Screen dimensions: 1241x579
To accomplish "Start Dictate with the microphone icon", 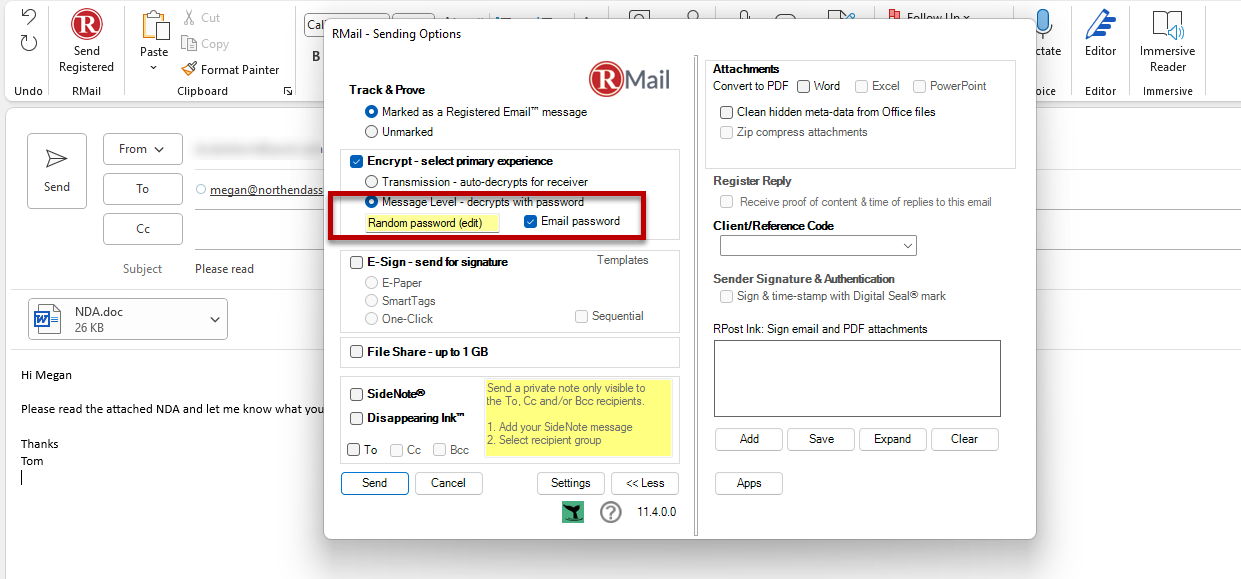I will click(1044, 24).
